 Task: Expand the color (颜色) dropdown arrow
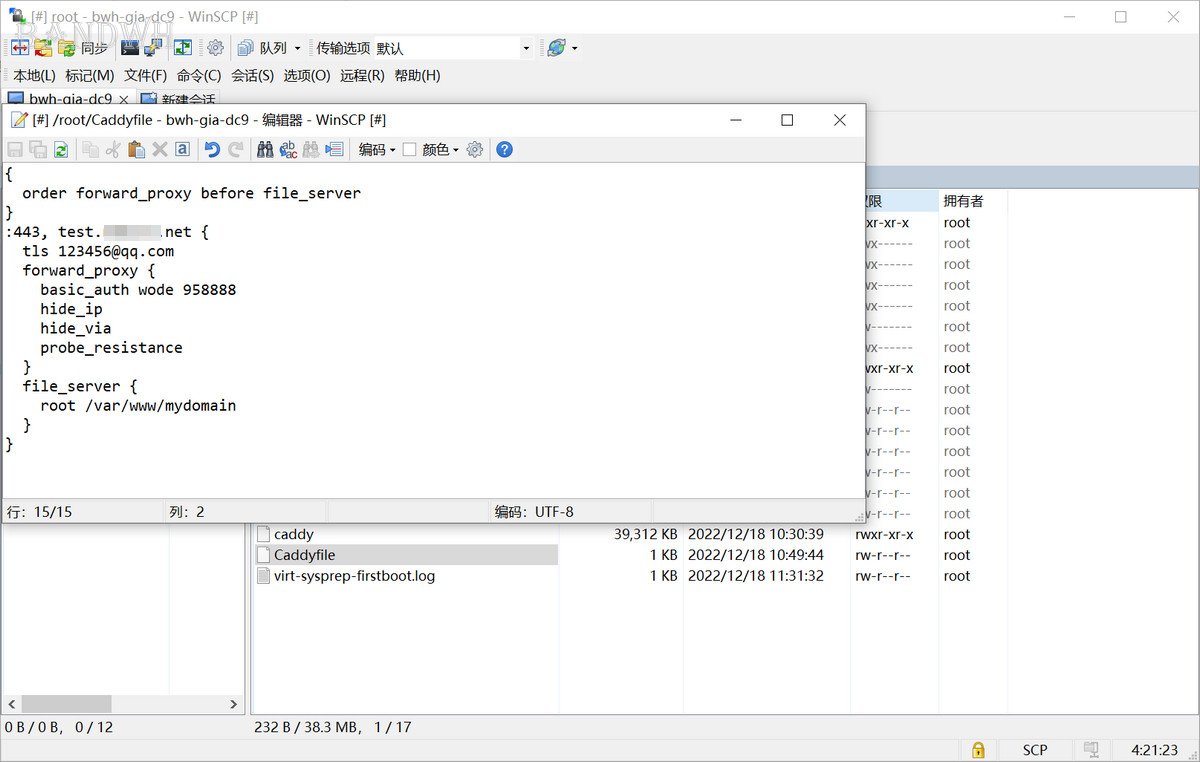click(456, 149)
